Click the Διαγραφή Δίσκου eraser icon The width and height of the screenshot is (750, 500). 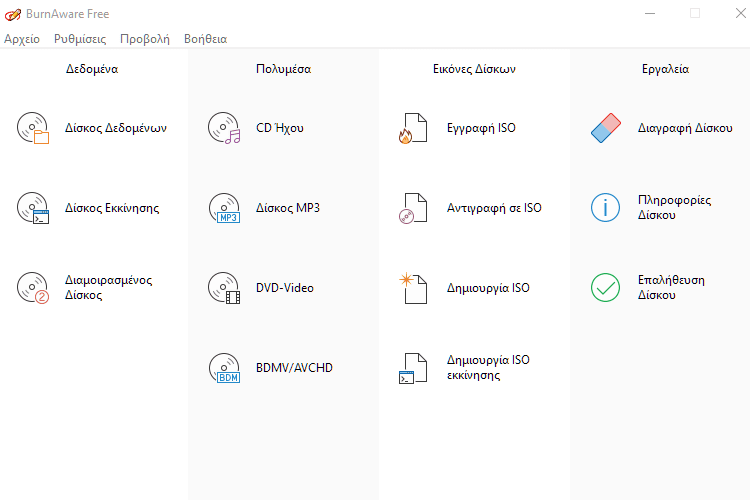tap(606, 128)
